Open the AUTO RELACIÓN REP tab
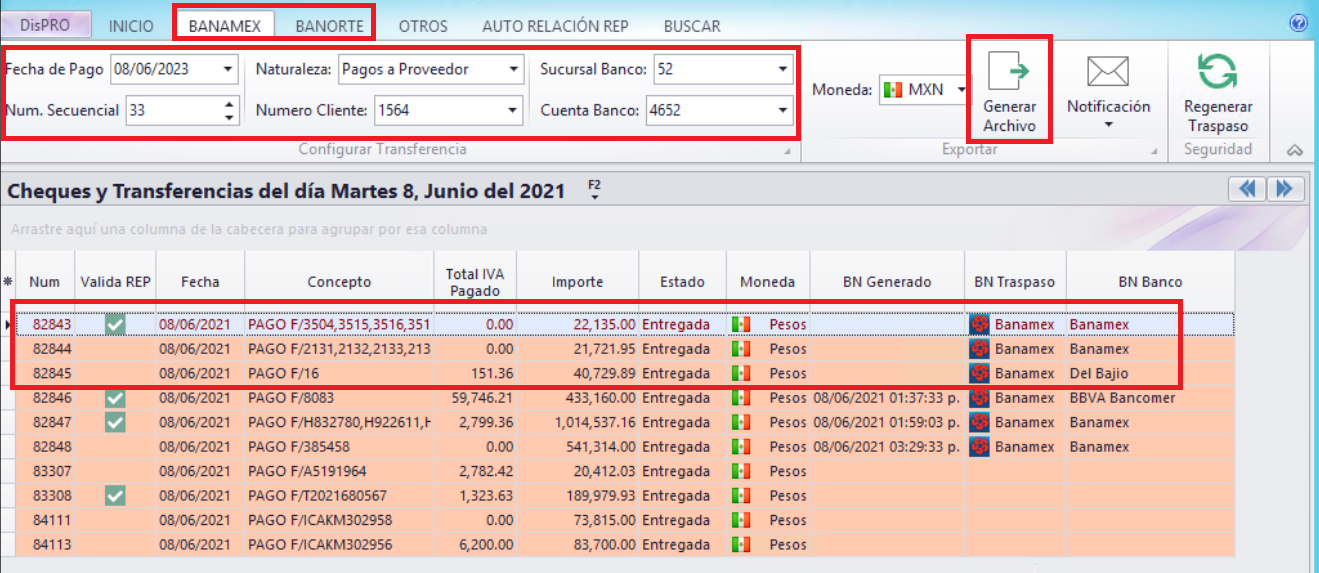 555,26
